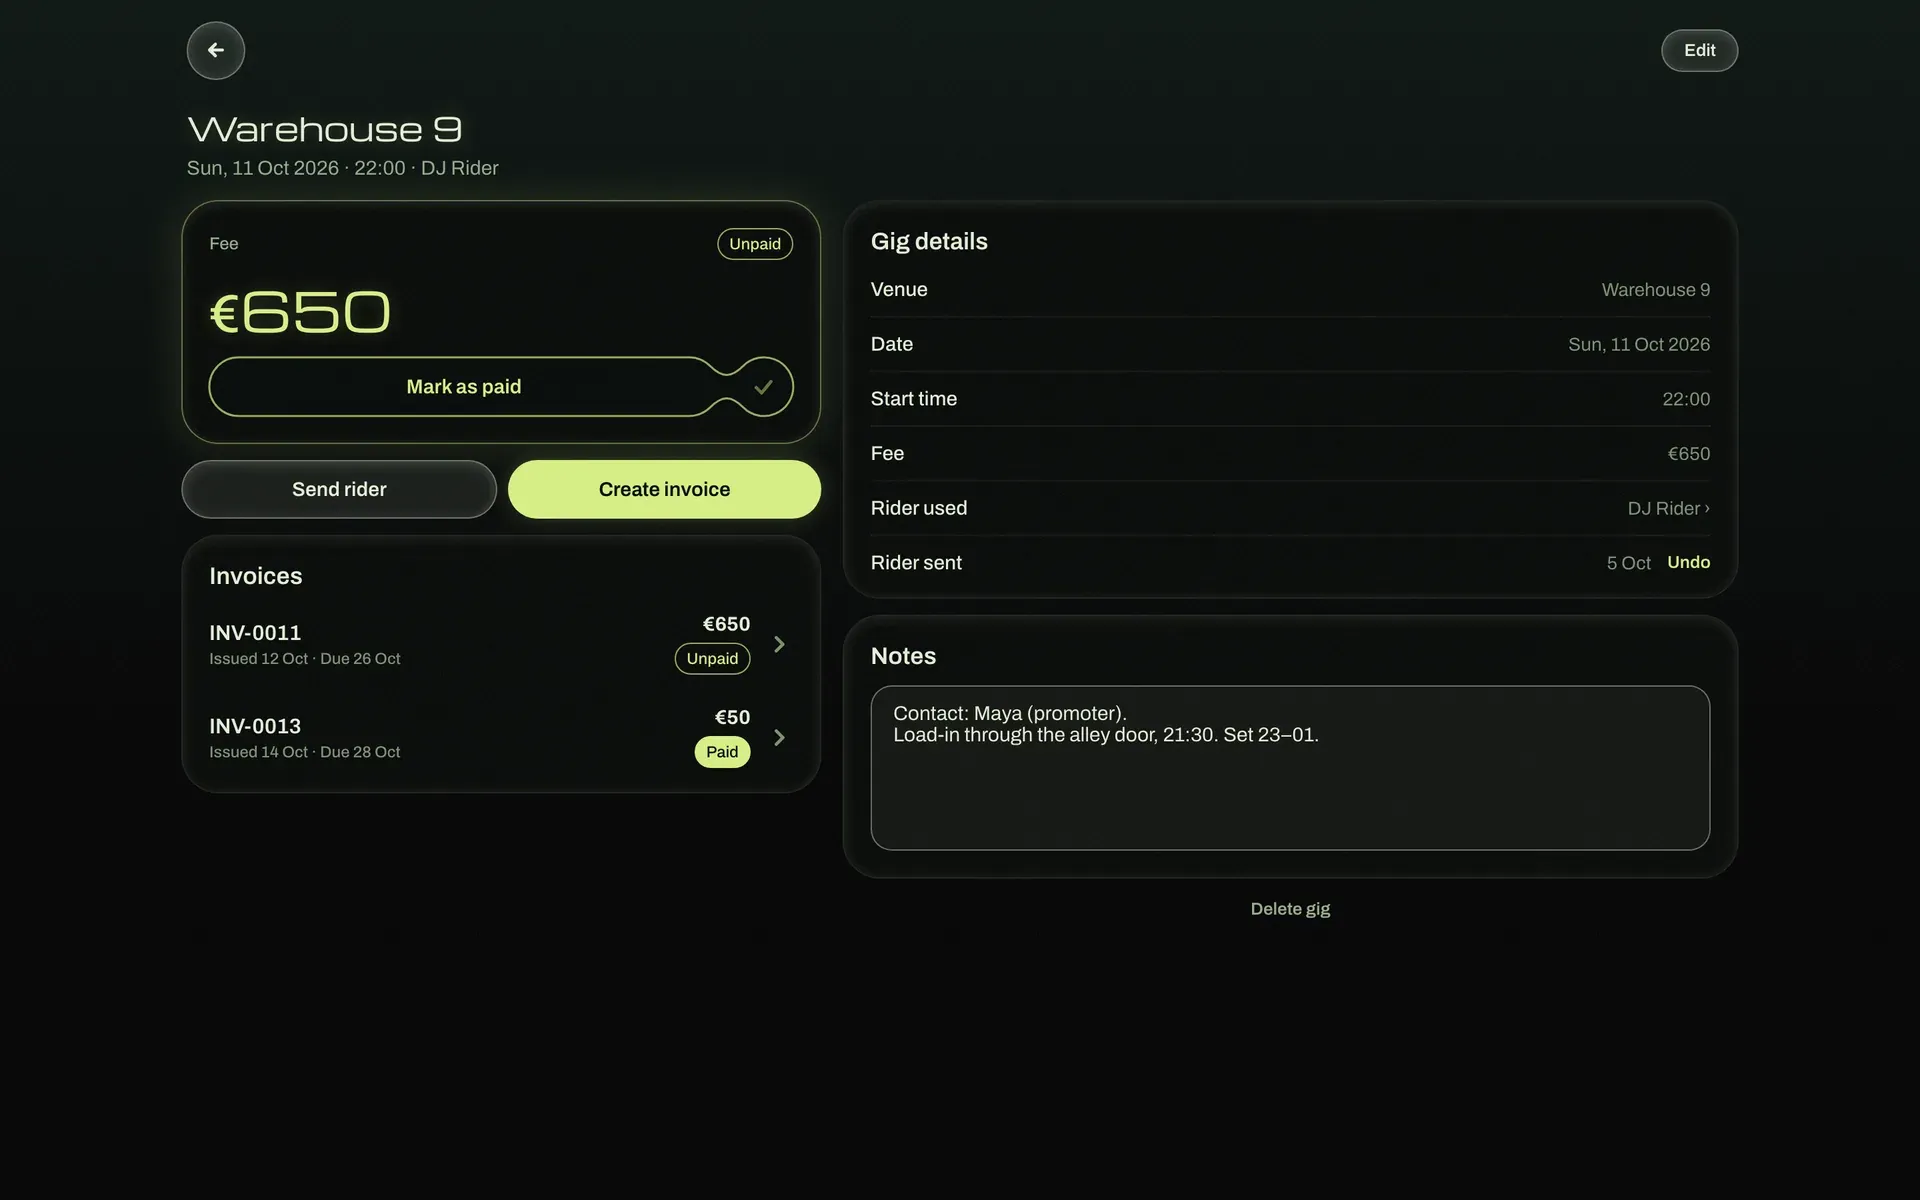This screenshot has height=1200, width=1920.
Task: Click the €650 large fee amount
Action: click(x=300, y=312)
